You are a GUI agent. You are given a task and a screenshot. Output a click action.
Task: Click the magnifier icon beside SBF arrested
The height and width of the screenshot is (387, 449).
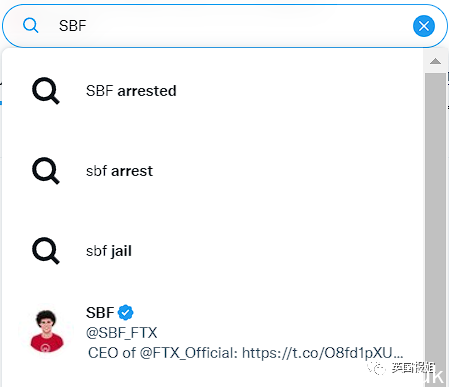click(46, 91)
